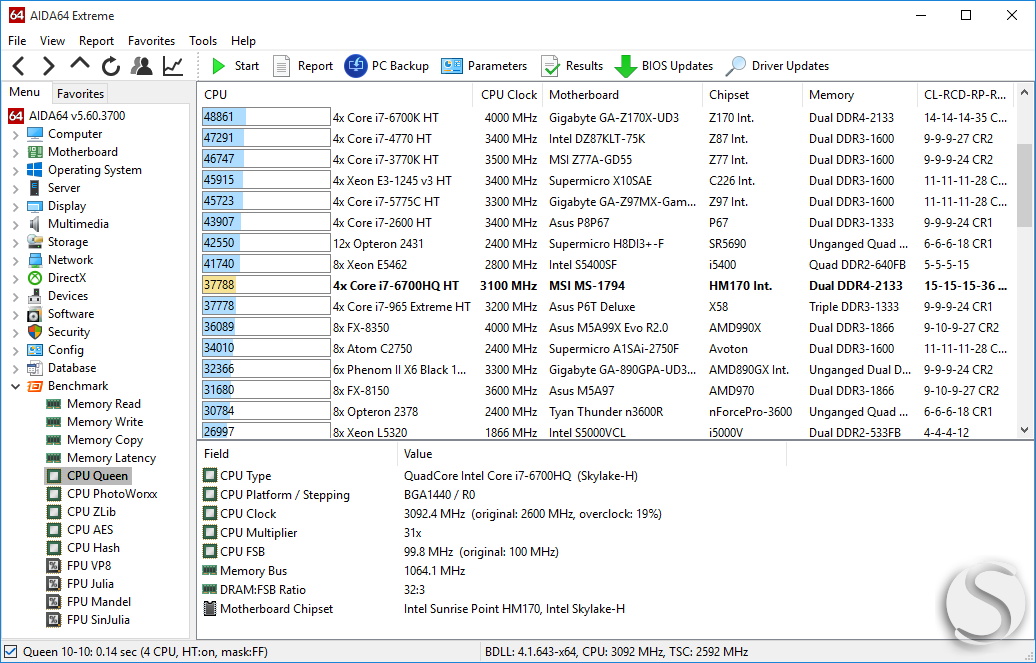Select the 4x Core i7-6700HQ HT row
This screenshot has width=1036, height=663.
(x=605, y=286)
